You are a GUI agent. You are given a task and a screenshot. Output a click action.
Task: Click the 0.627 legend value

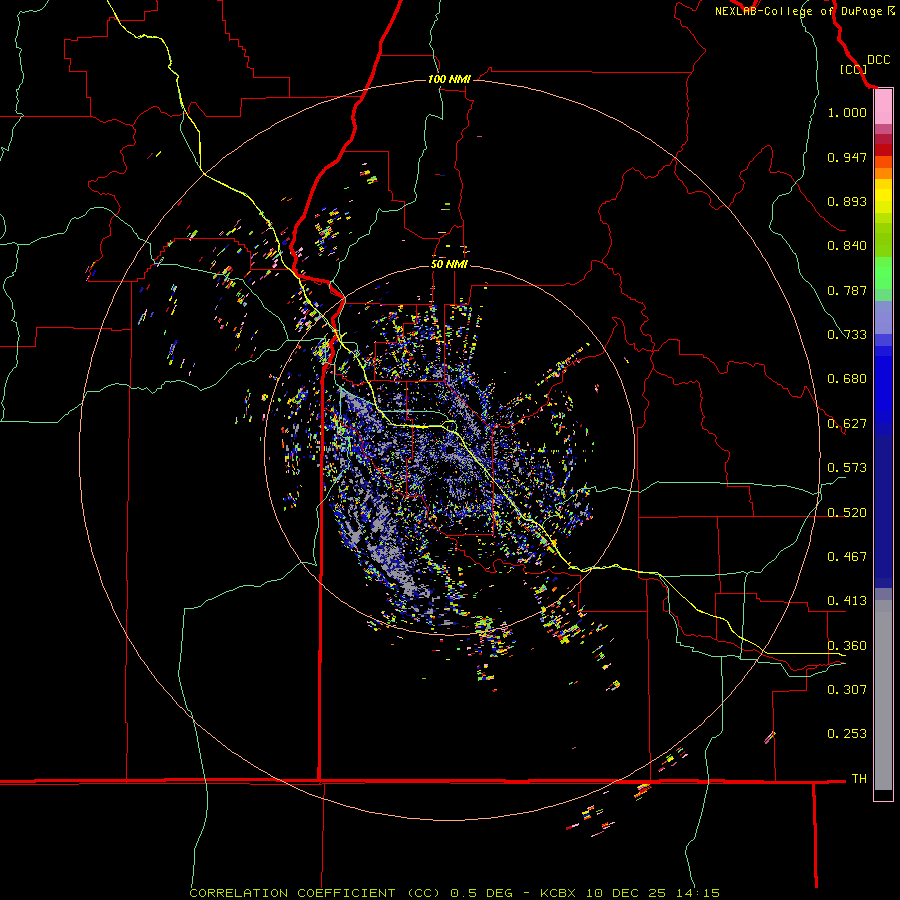click(x=847, y=424)
